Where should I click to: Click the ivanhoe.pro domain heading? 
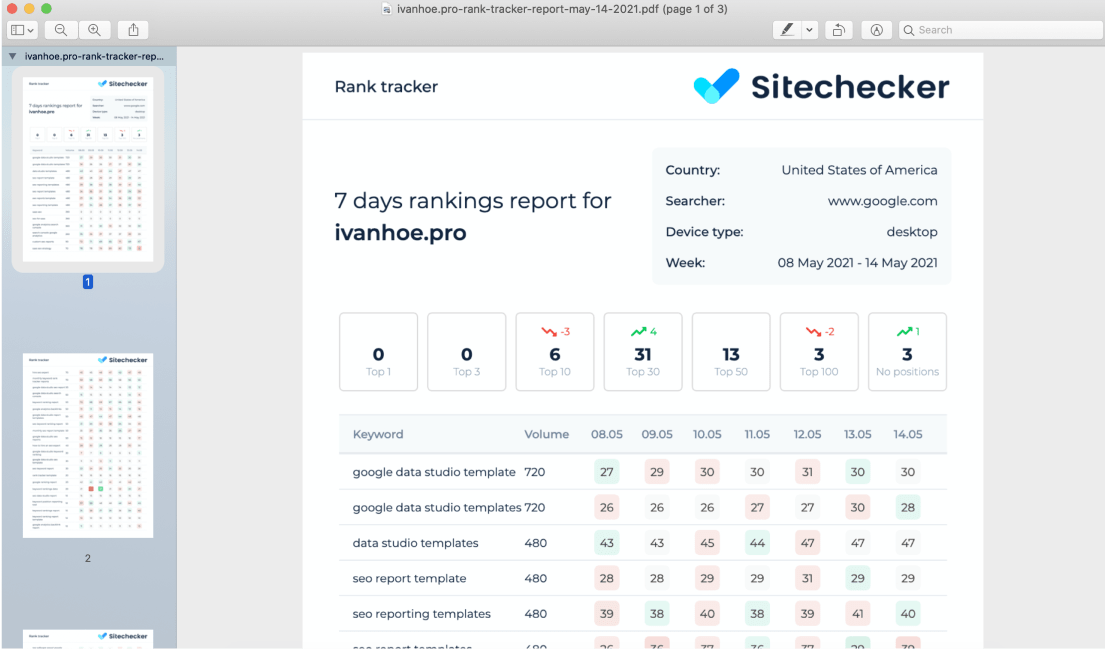pos(400,233)
